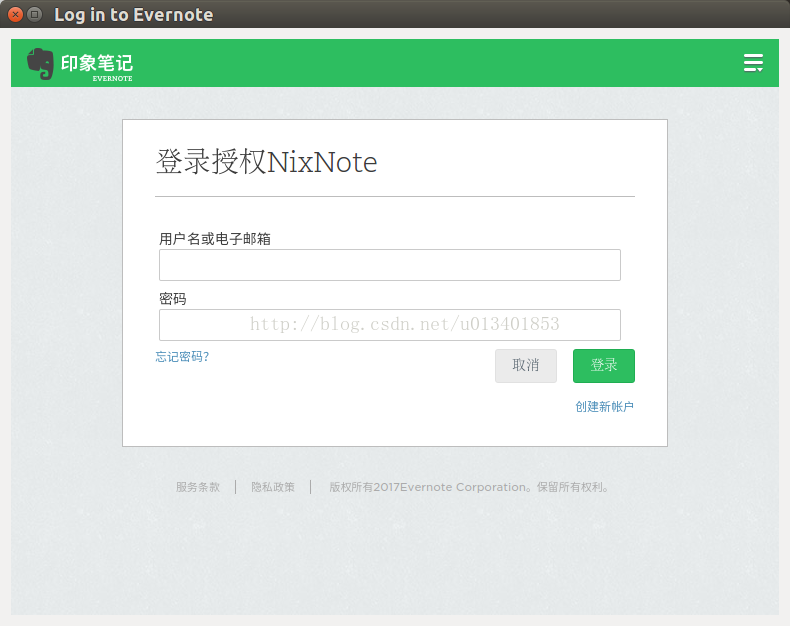This screenshot has width=790, height=626.
Task: Close the Log in to Evernote window
Action: [16, 14]
